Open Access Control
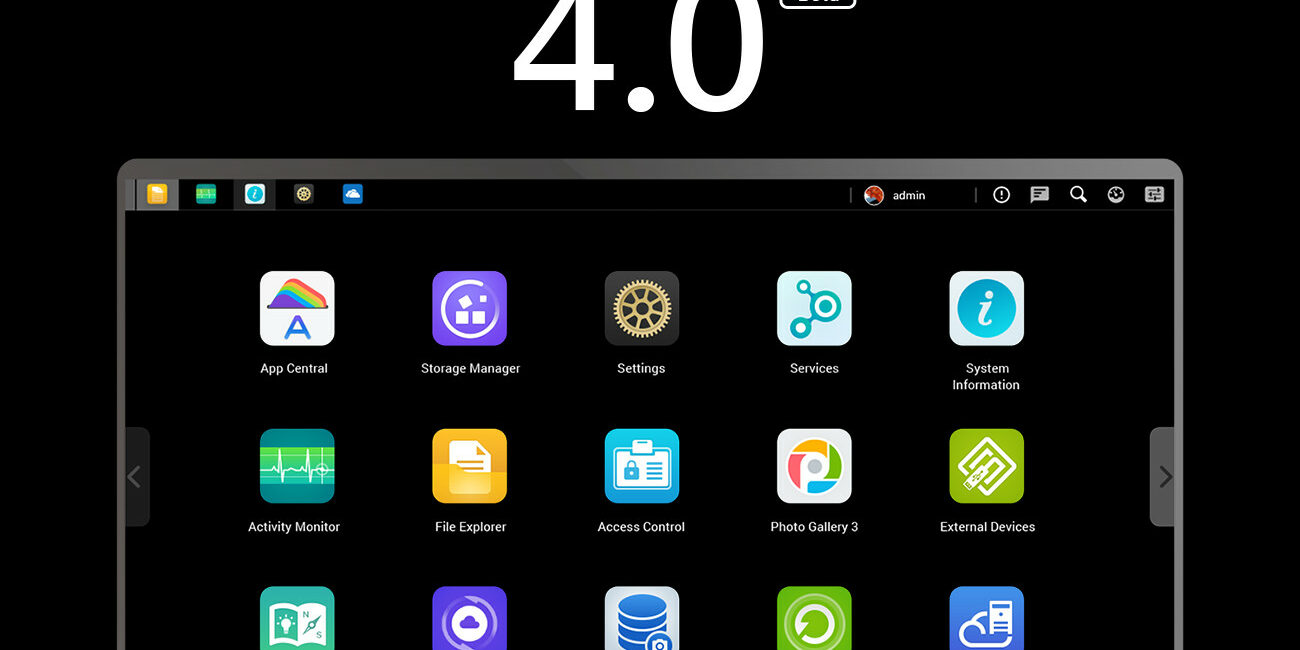 (x=641, y=466)
